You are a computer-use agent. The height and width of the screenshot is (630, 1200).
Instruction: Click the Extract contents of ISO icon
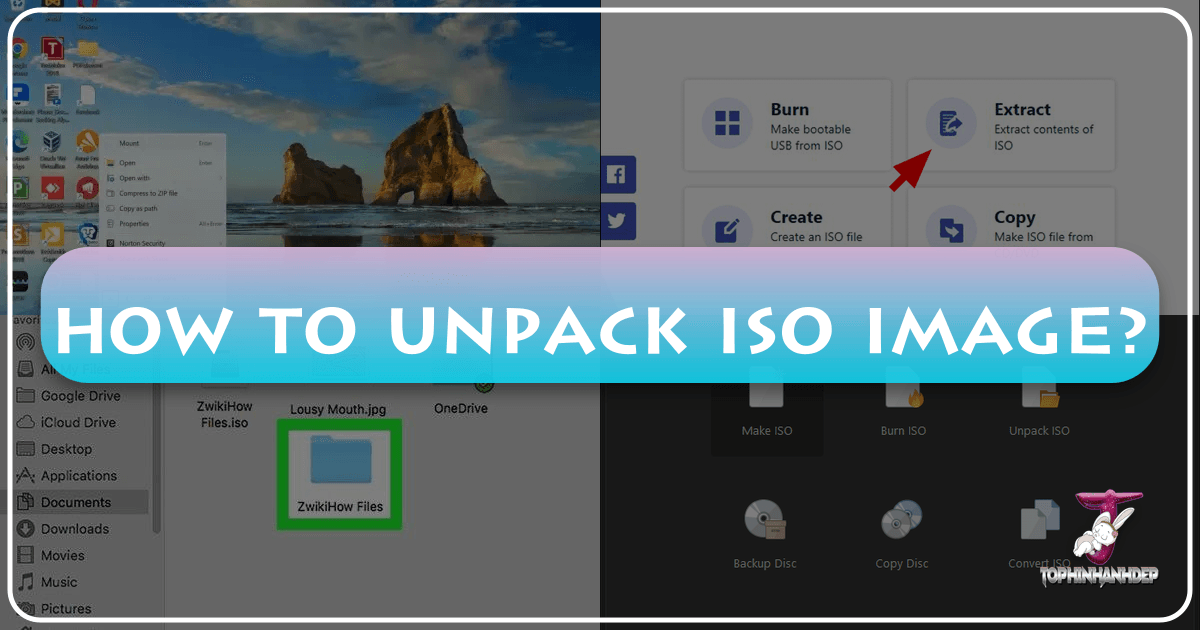point(950,121)
